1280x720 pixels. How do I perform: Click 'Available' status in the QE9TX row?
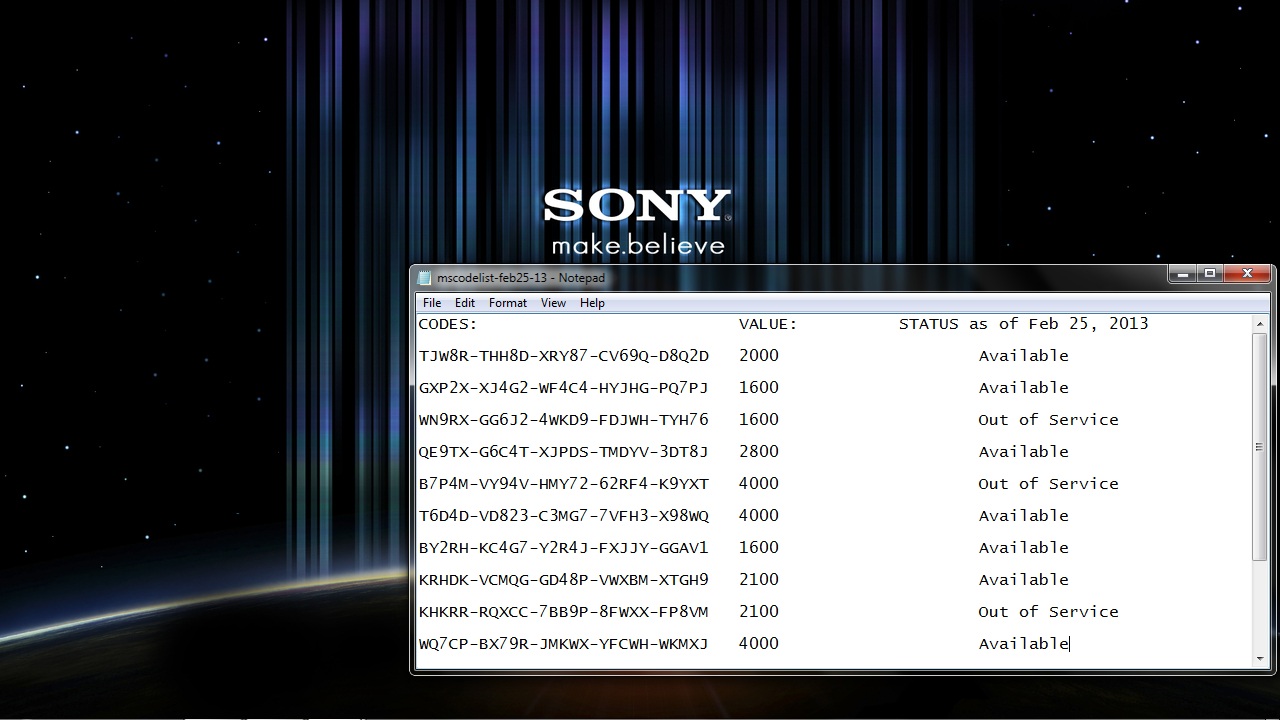click(x=1023, y=452)
